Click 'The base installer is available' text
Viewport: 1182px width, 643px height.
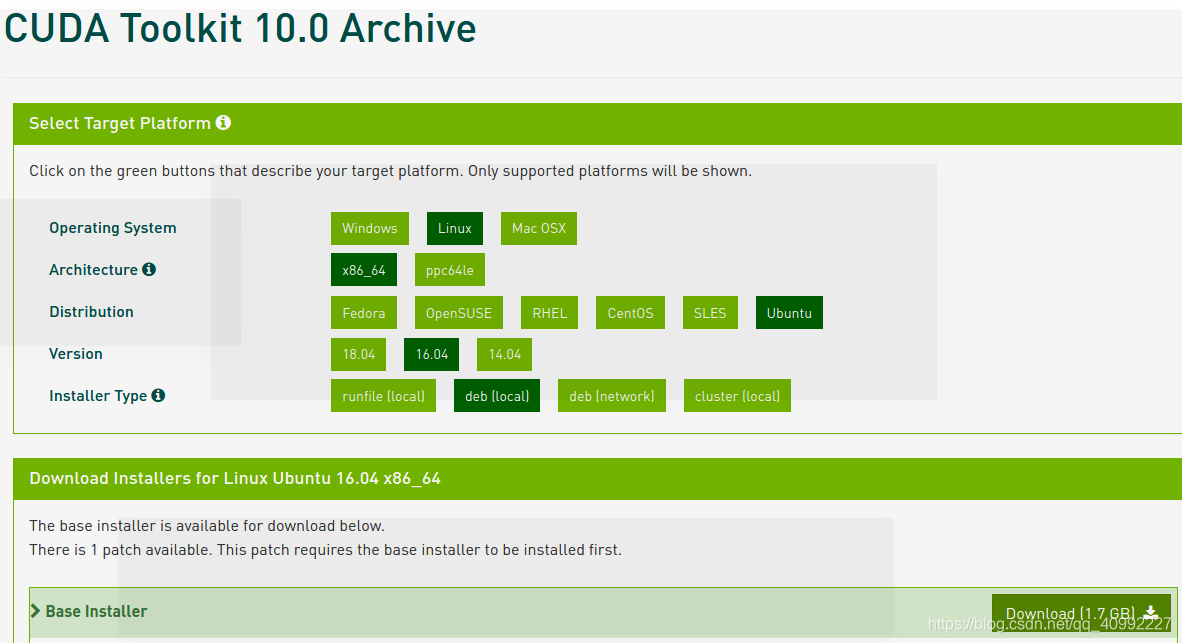click(207, 525)
